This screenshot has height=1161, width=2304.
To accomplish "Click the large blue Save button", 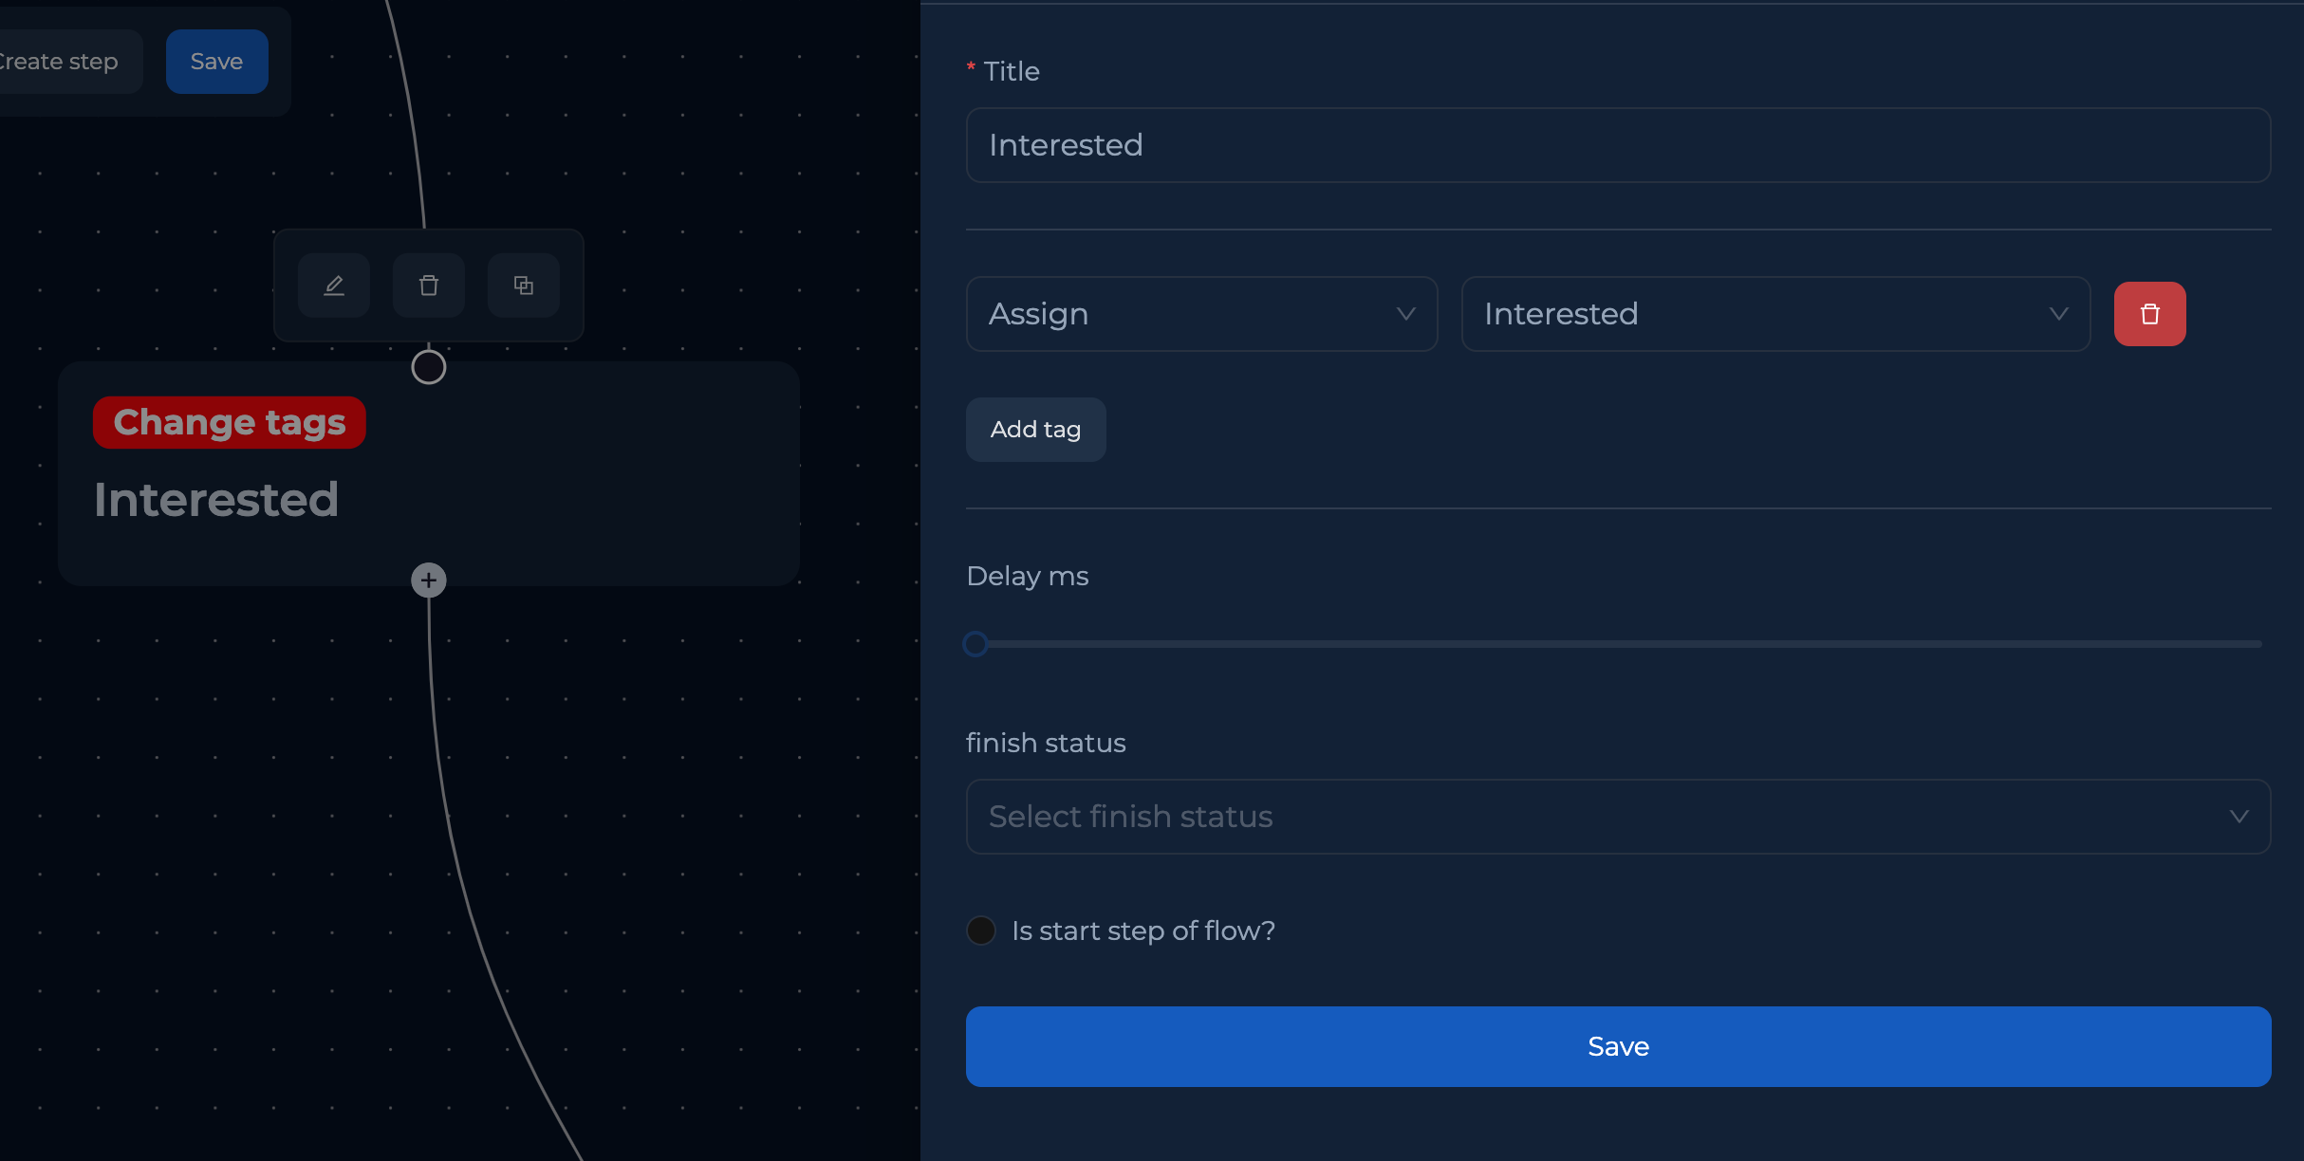I will tap(1617, 1046).
